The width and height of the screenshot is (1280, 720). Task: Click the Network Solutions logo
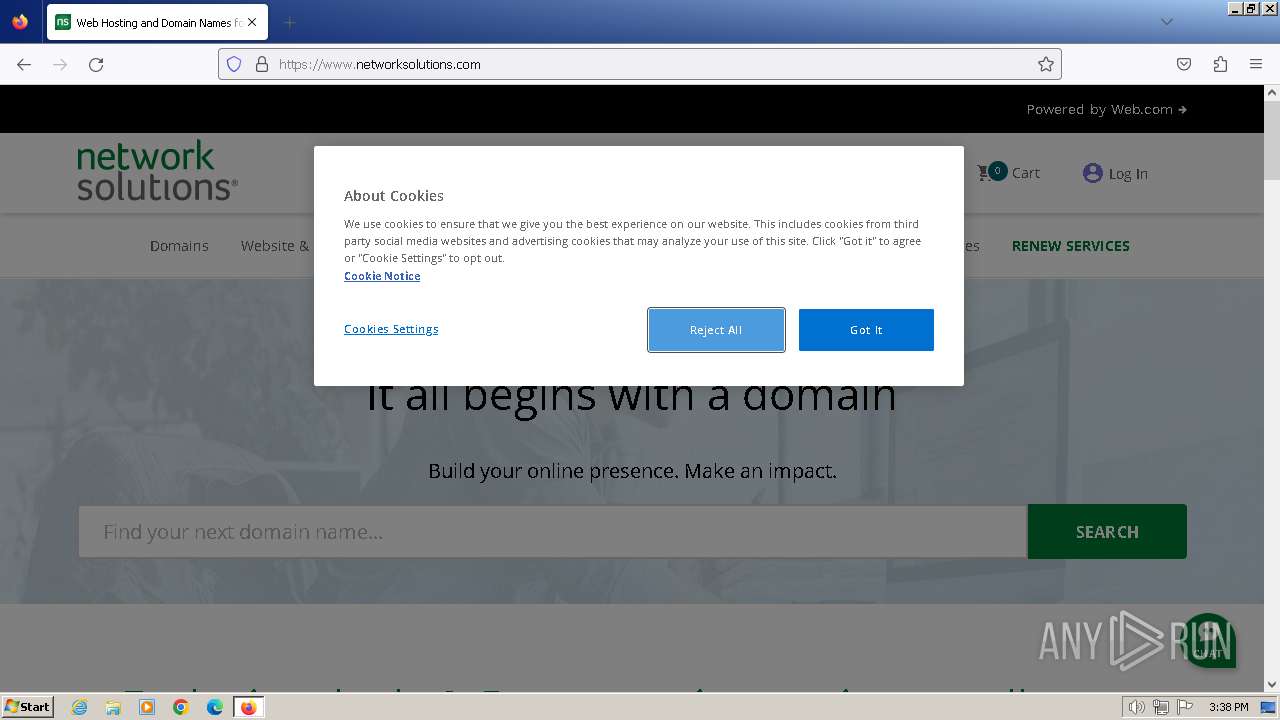coord(157,171)
